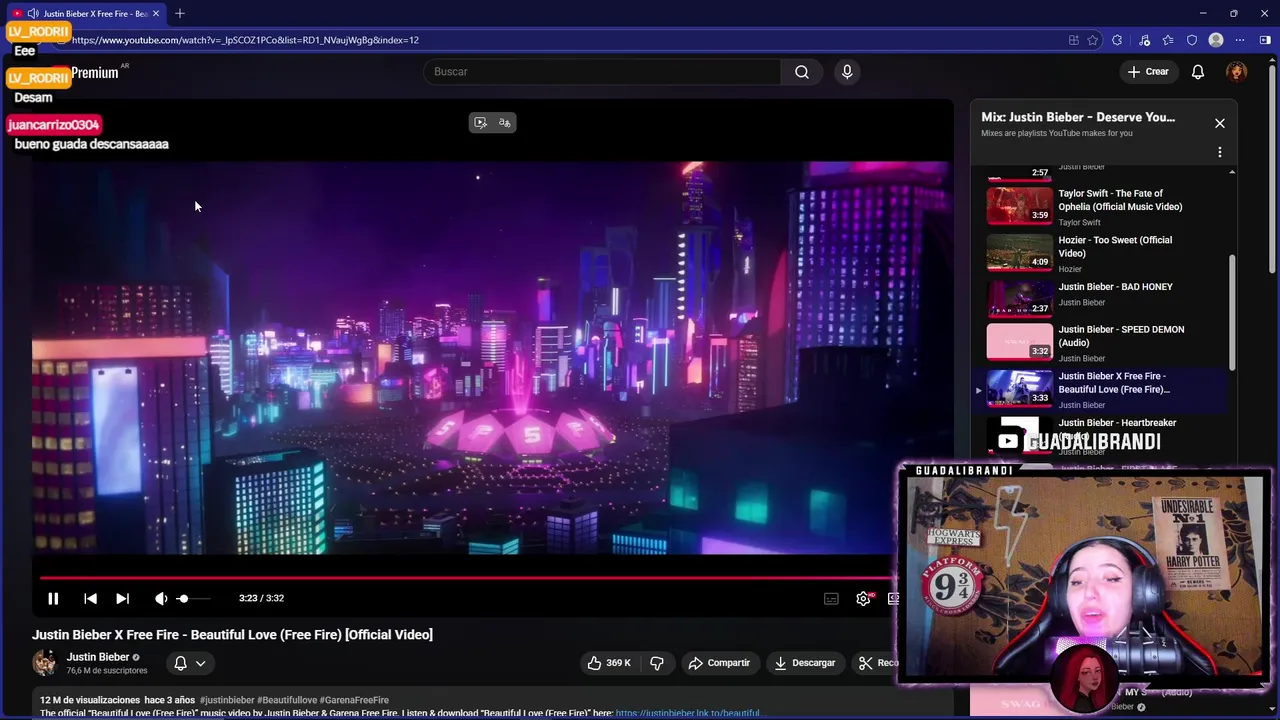Click the video title text Beautiful Love
Viewport: 1280px width, 720px height.
(232, 635)
